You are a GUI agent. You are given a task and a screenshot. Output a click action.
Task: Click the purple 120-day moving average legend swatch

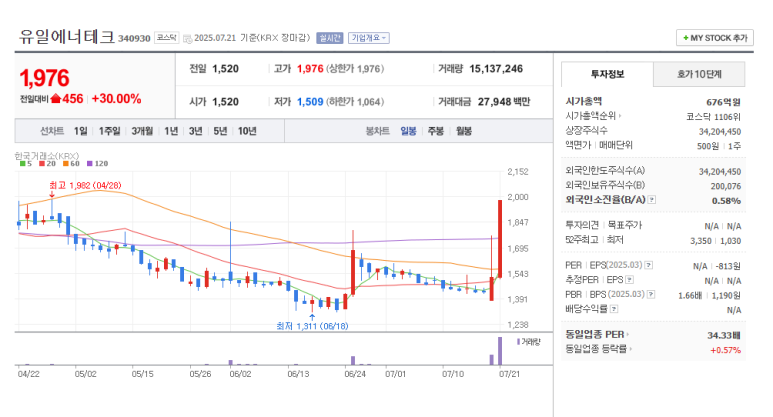coord(89,164)
